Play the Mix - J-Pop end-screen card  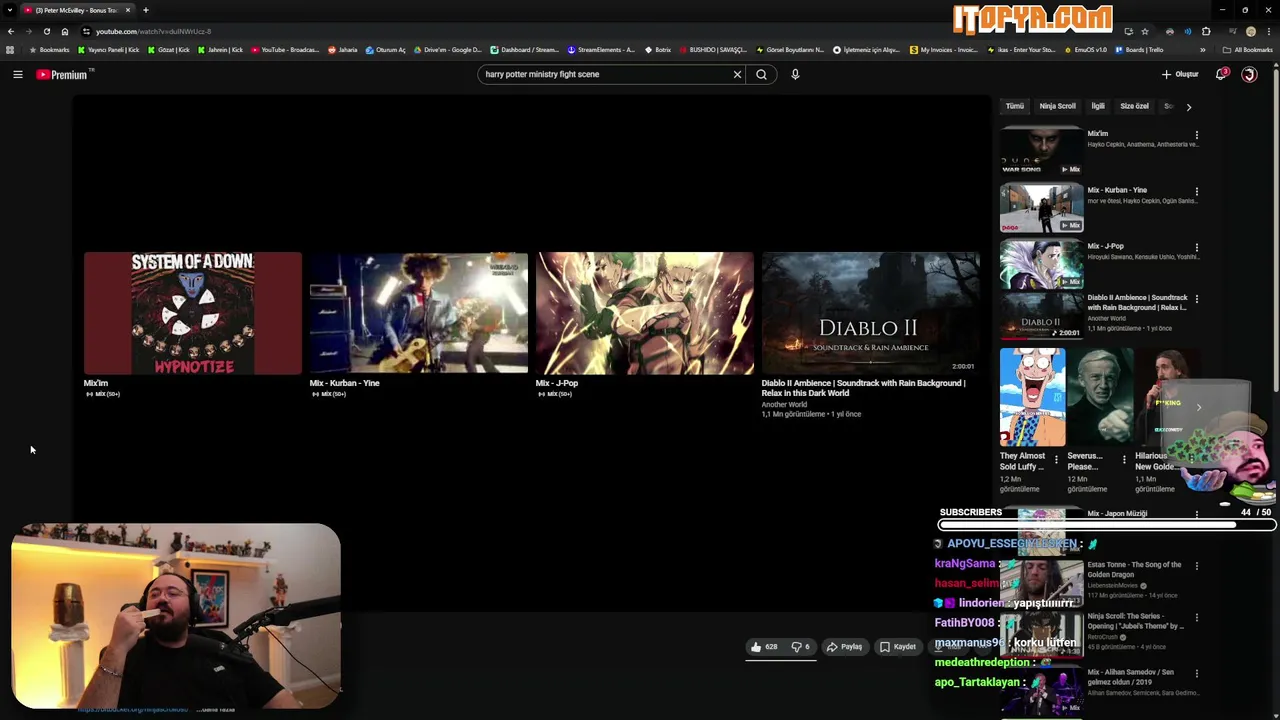click(x=645, y=313)
